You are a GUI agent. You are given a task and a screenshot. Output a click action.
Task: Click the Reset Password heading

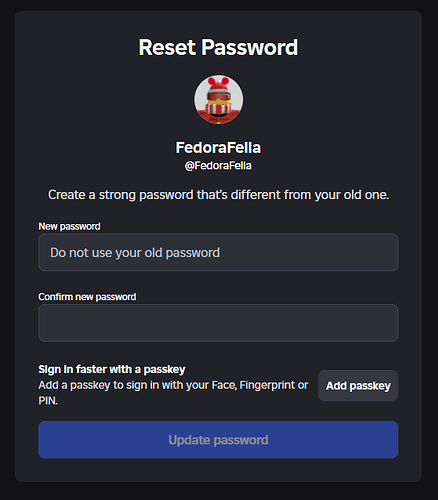[218, 47]
